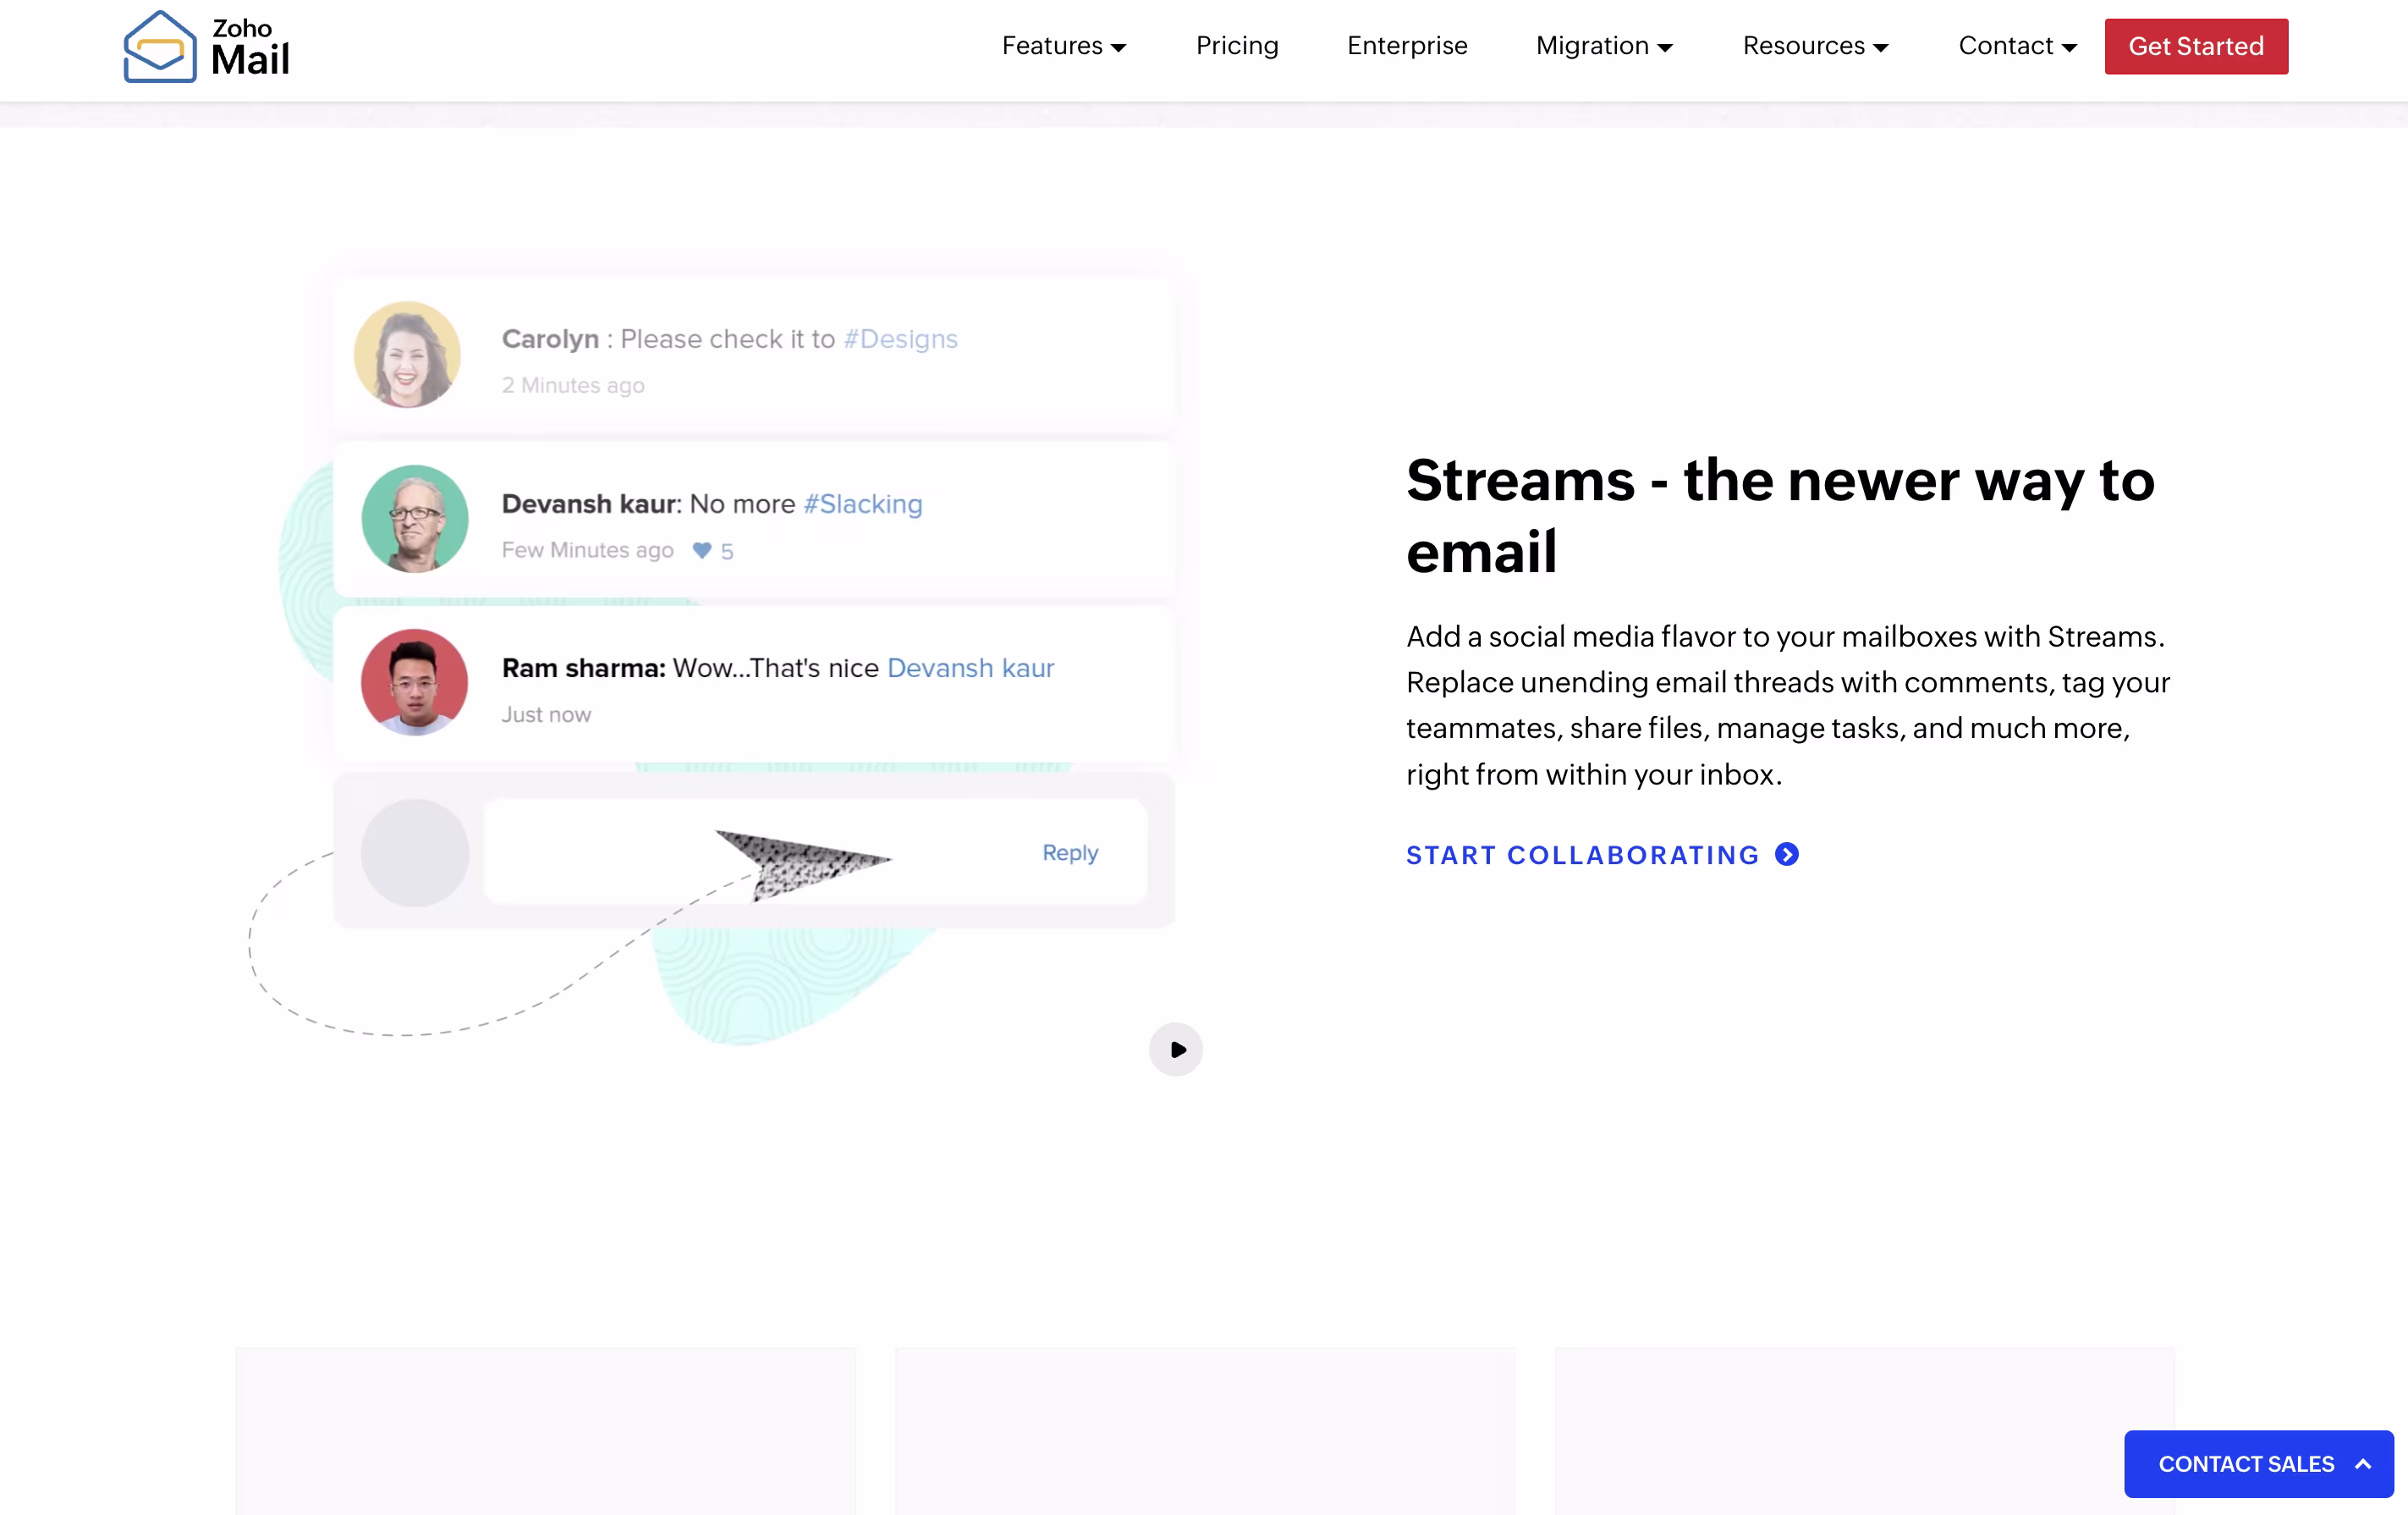Click the arrow icon beside START COLLABORATING

pyautogui.click(x=1786, y=854)
